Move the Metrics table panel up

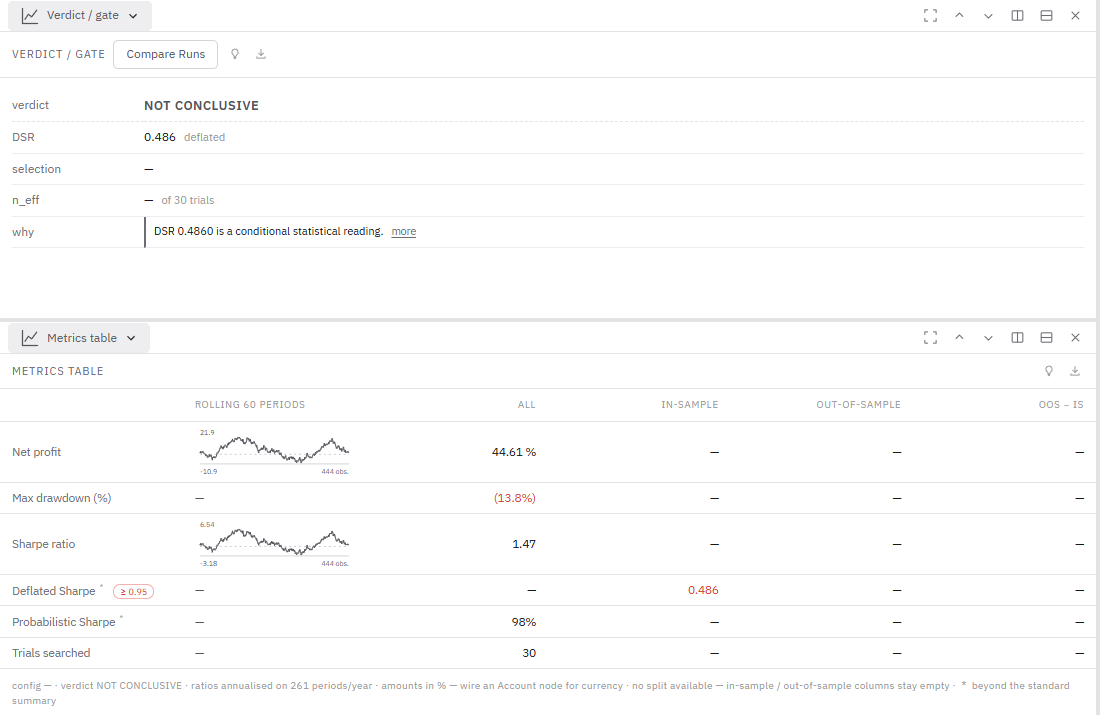959,338
